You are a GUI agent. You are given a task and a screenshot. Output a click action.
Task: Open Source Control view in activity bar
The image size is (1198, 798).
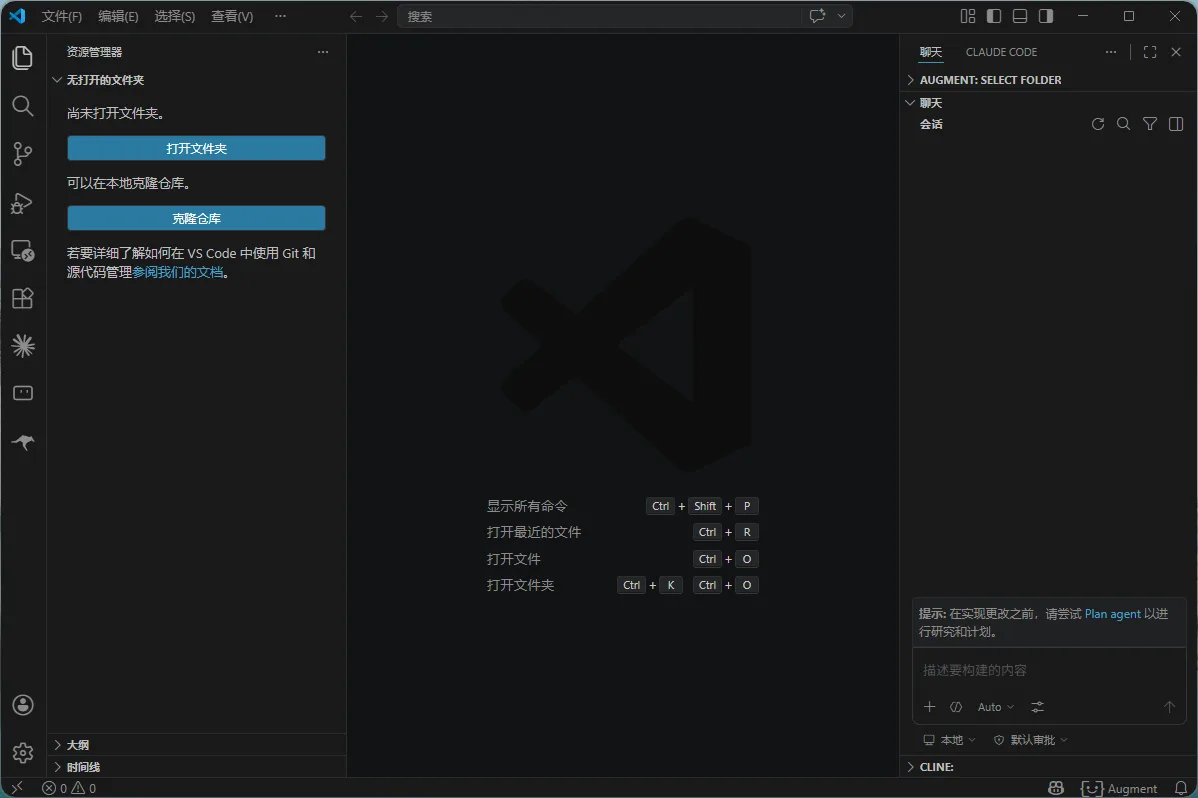[23, 154]
